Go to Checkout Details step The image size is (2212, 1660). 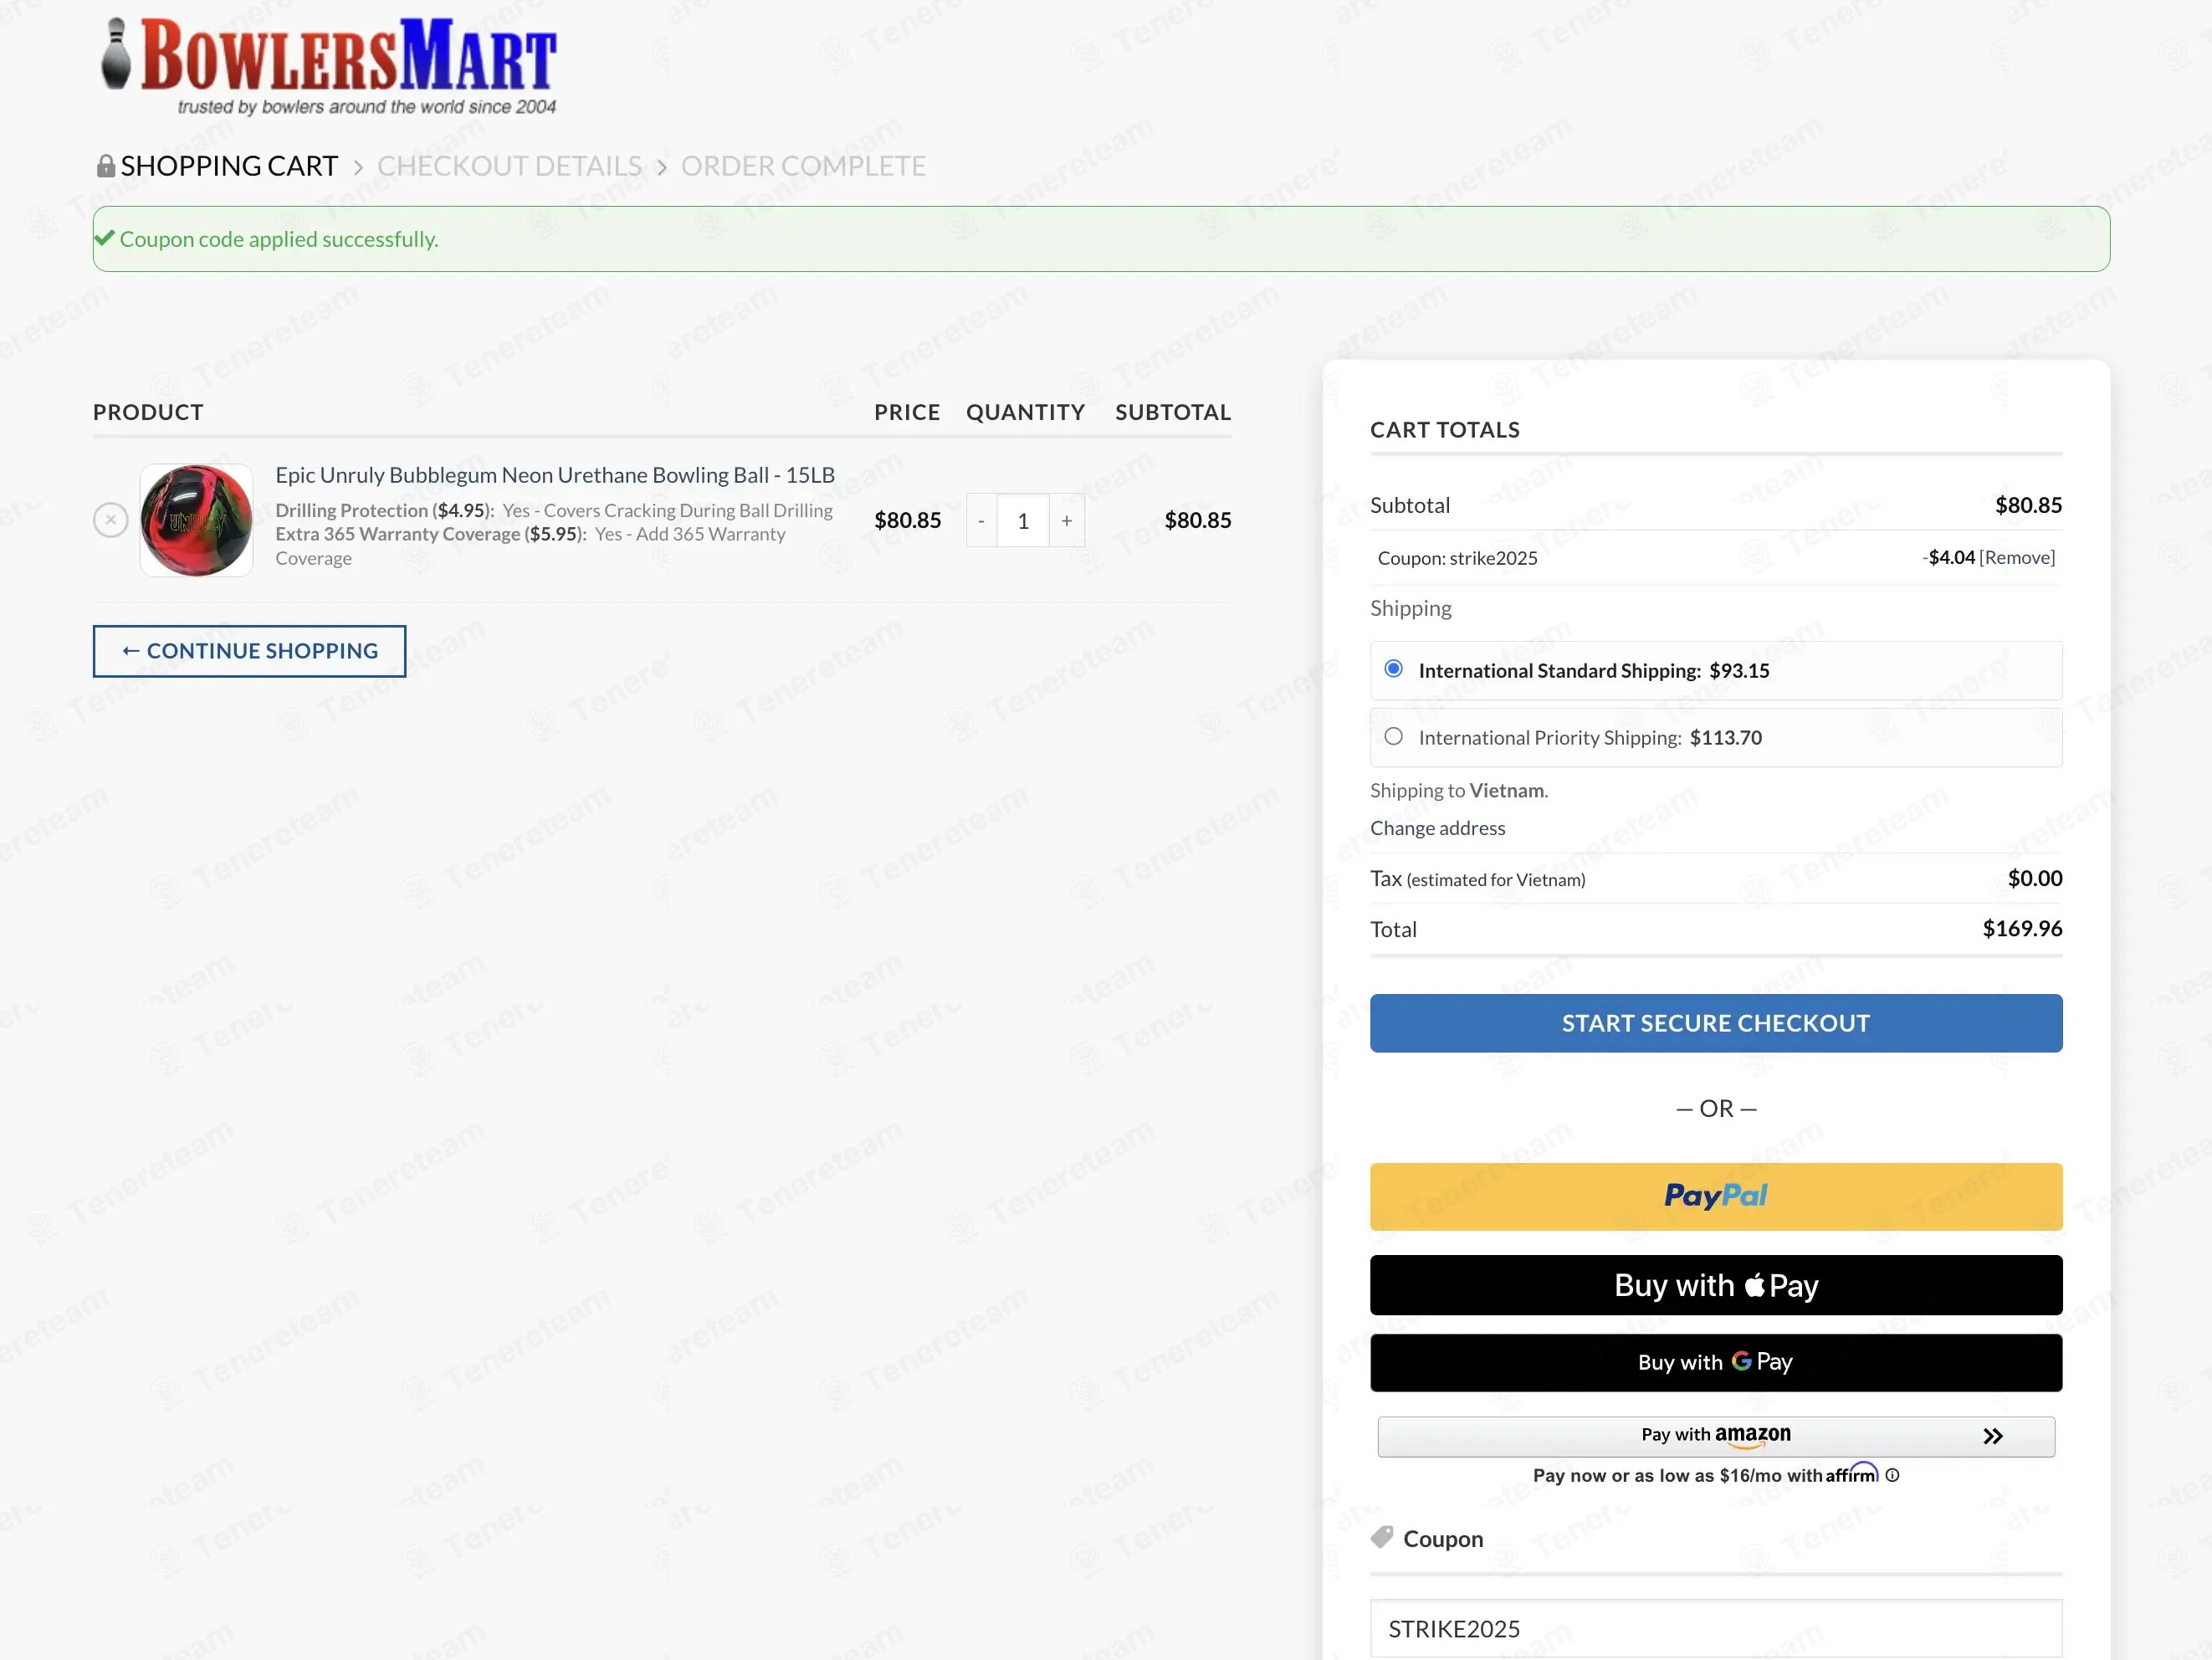pyautogui.click(x=509, y=166)
